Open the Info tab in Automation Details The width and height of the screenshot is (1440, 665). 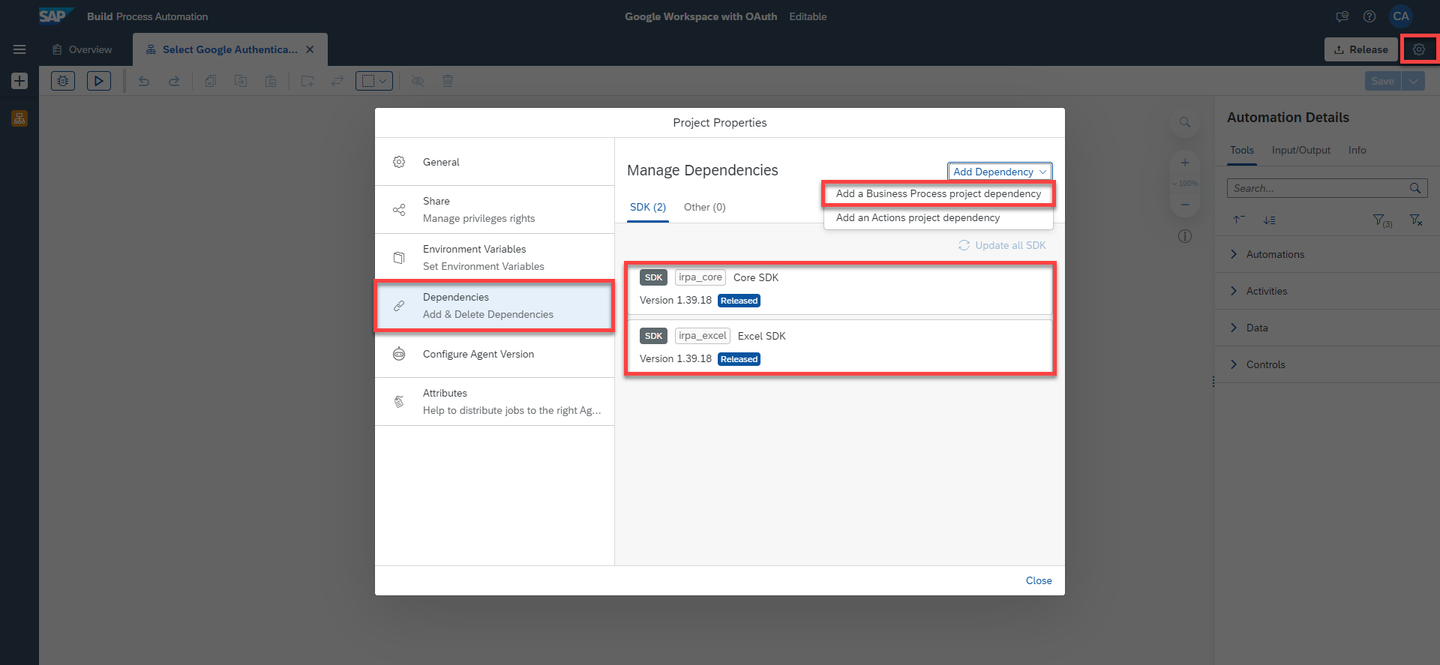coord(1357,150)
